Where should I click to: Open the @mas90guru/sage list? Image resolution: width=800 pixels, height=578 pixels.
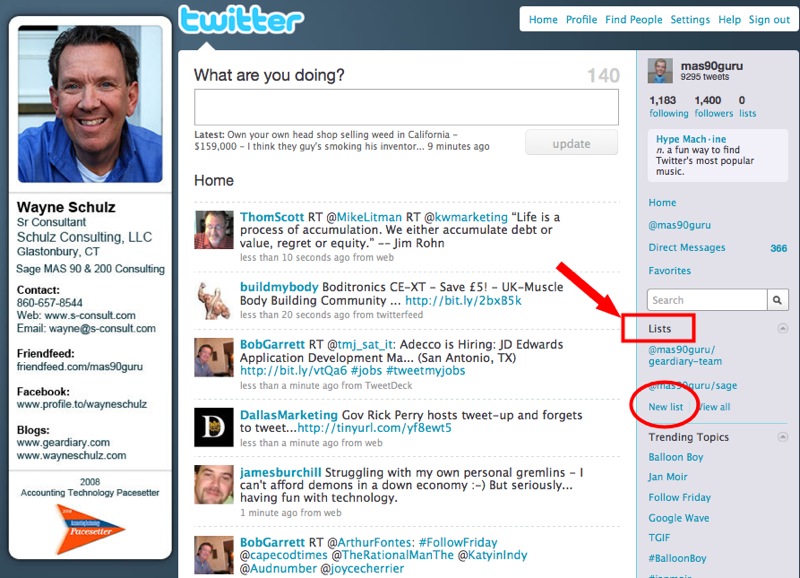pos(692,385)
